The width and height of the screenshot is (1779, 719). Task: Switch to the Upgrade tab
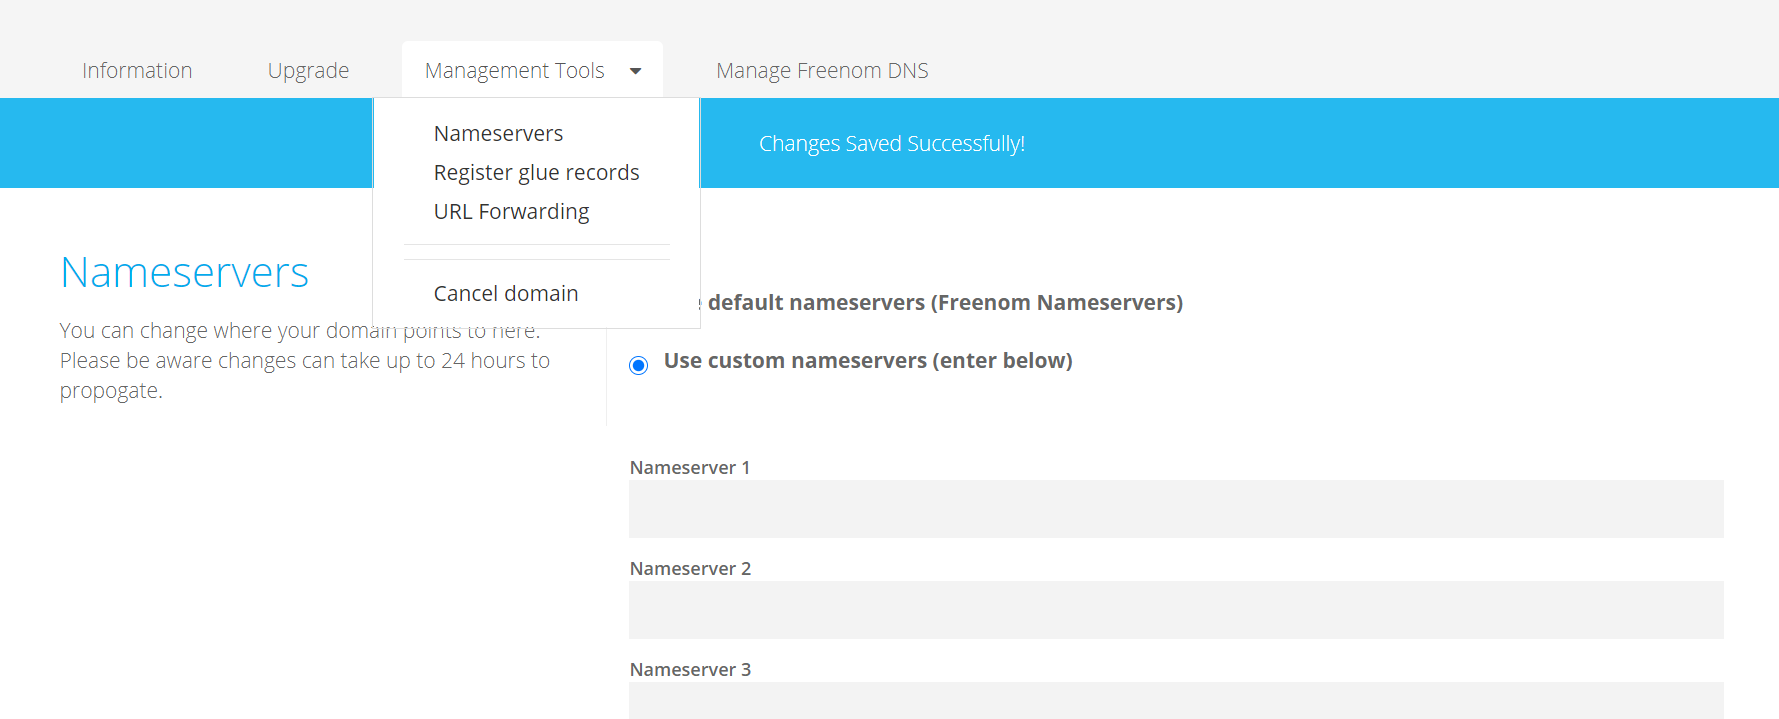(308, 71)
